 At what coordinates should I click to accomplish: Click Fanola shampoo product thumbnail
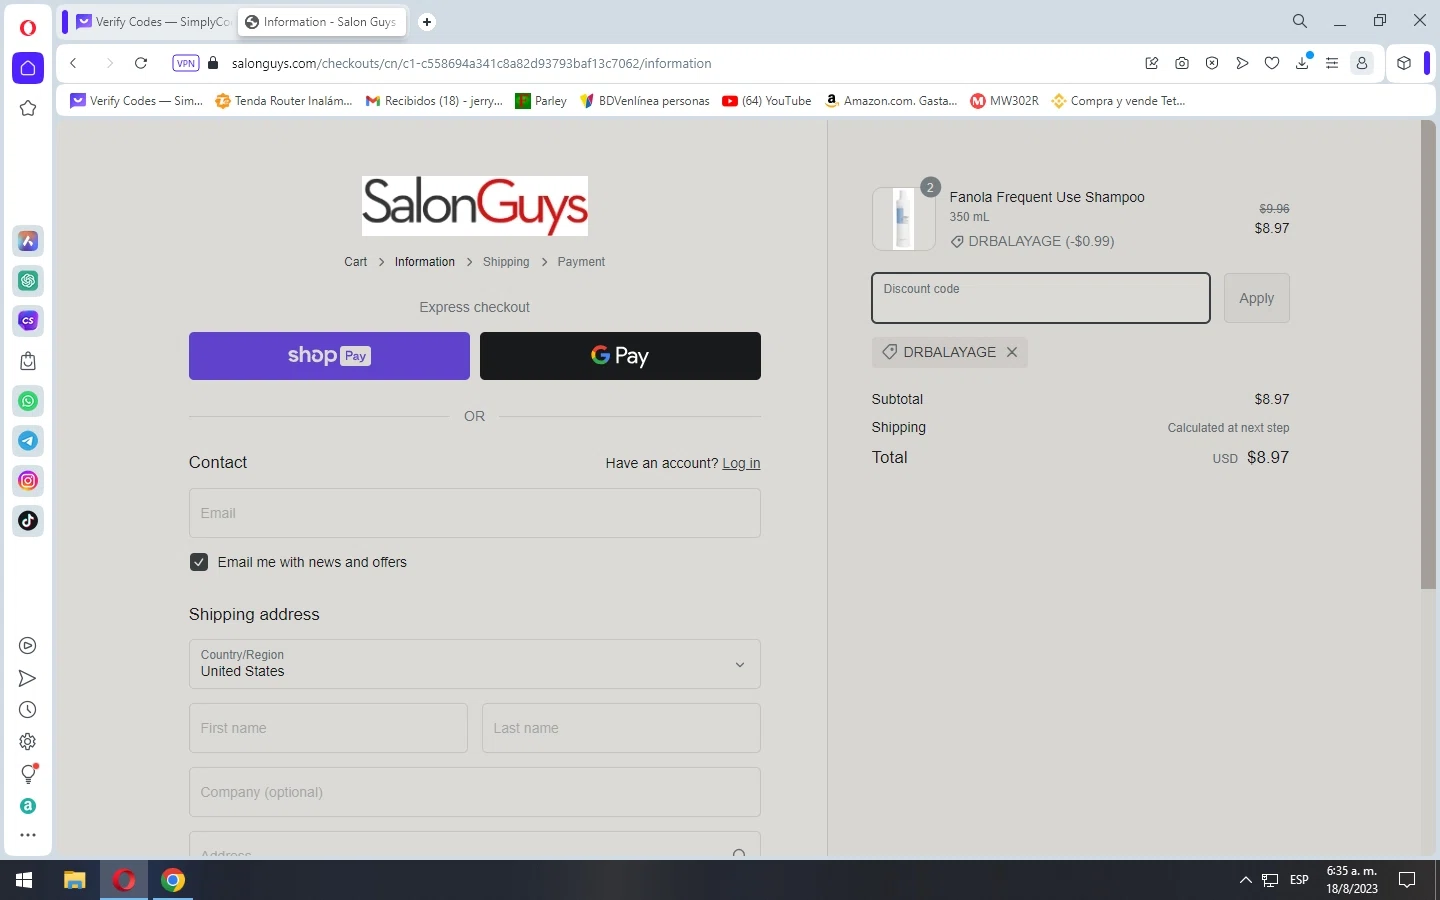point(904,218)
